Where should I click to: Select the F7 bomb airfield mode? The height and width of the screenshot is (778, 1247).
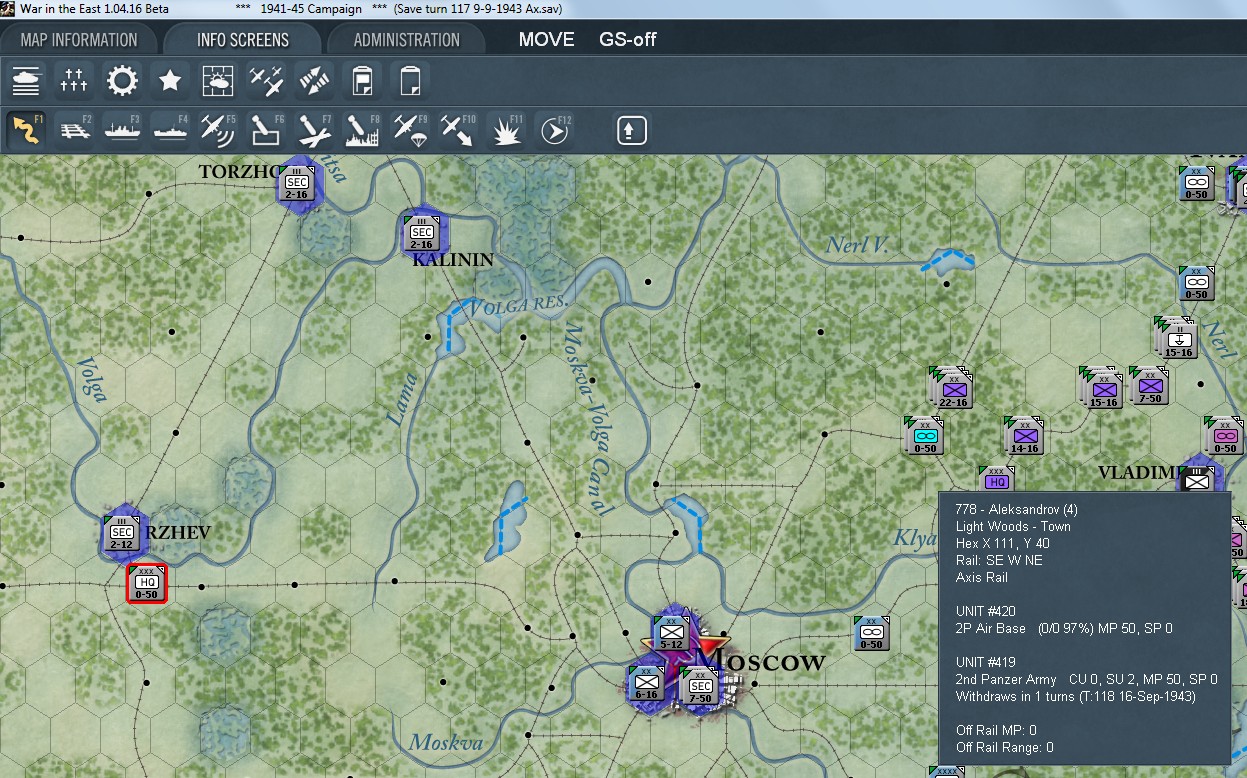[x=315, y=130]
